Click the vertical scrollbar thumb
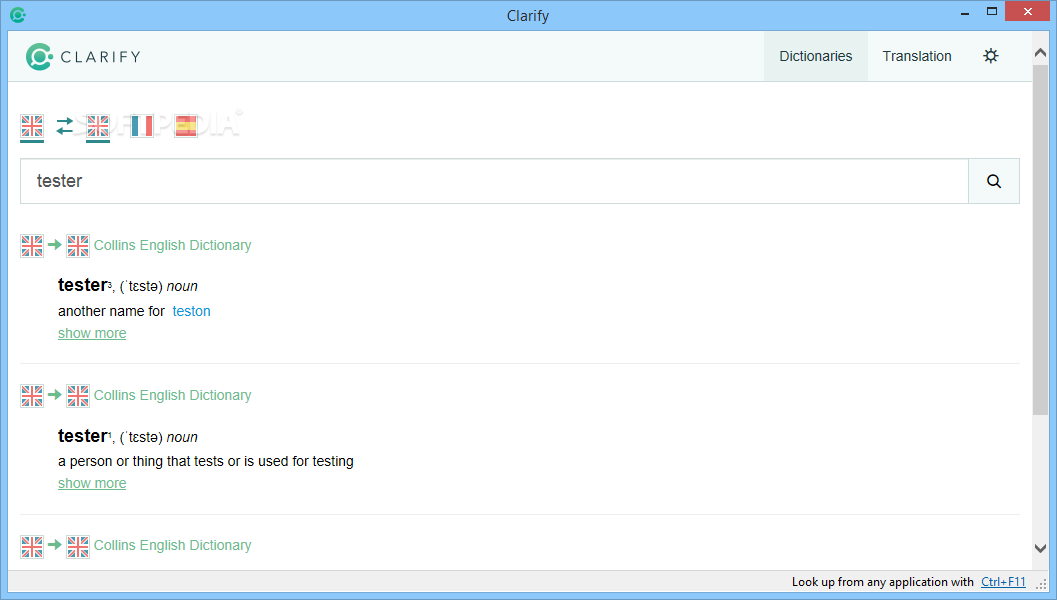 tap(1040, 239)
